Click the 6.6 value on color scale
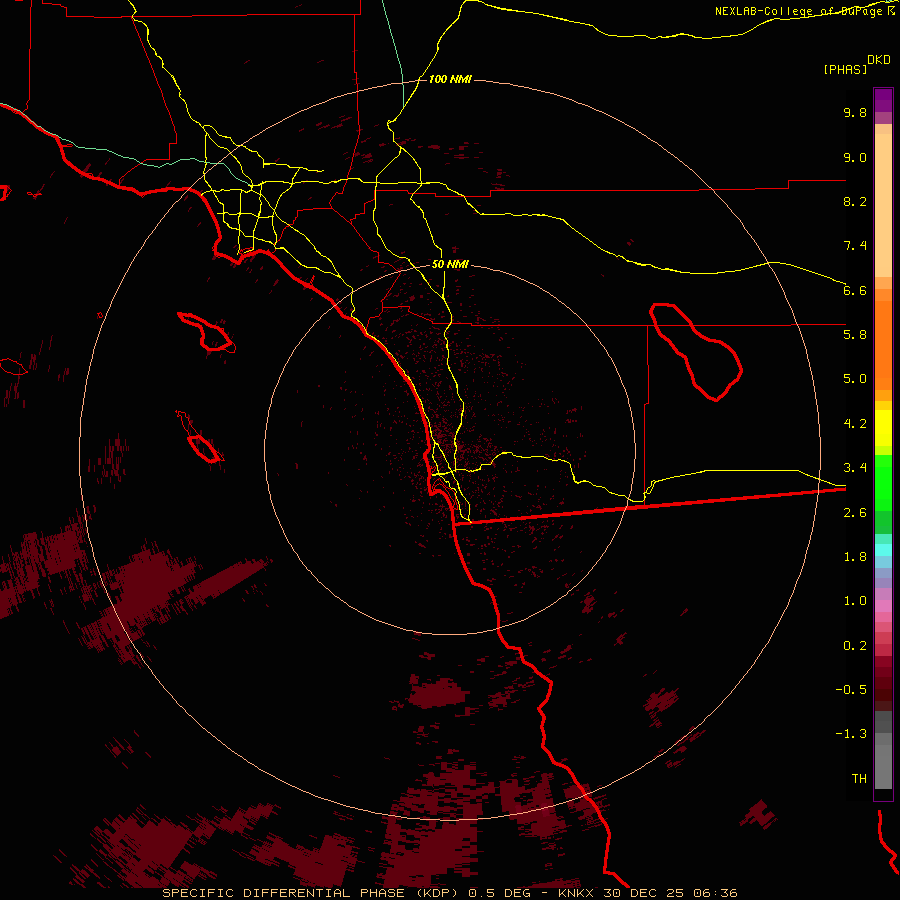 tap(855, 290)
